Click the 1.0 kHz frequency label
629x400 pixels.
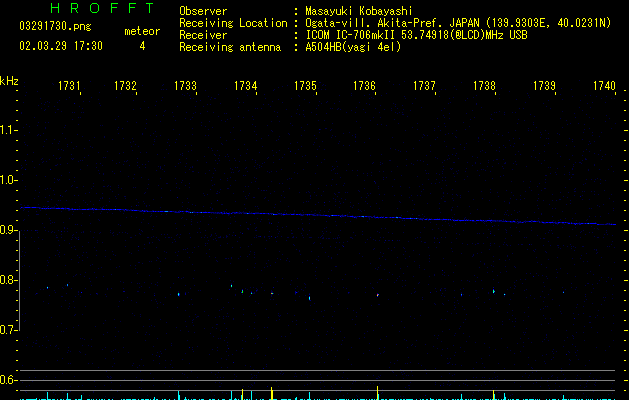pyautogui.click(x=8, y=180)
